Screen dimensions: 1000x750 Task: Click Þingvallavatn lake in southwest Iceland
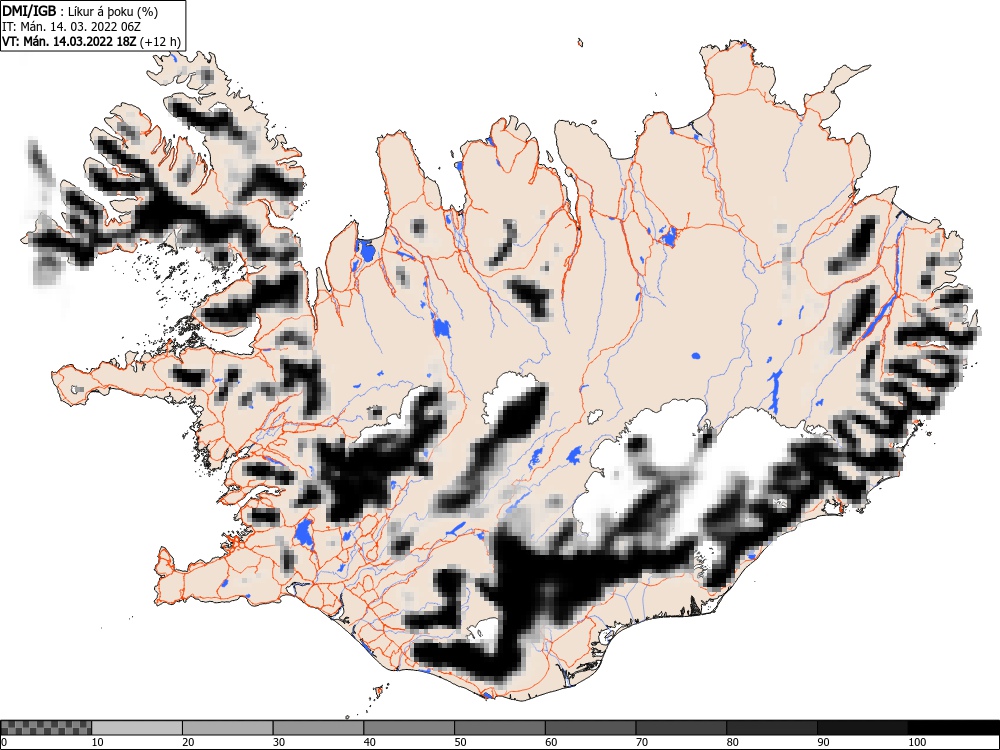coord(303,534)
